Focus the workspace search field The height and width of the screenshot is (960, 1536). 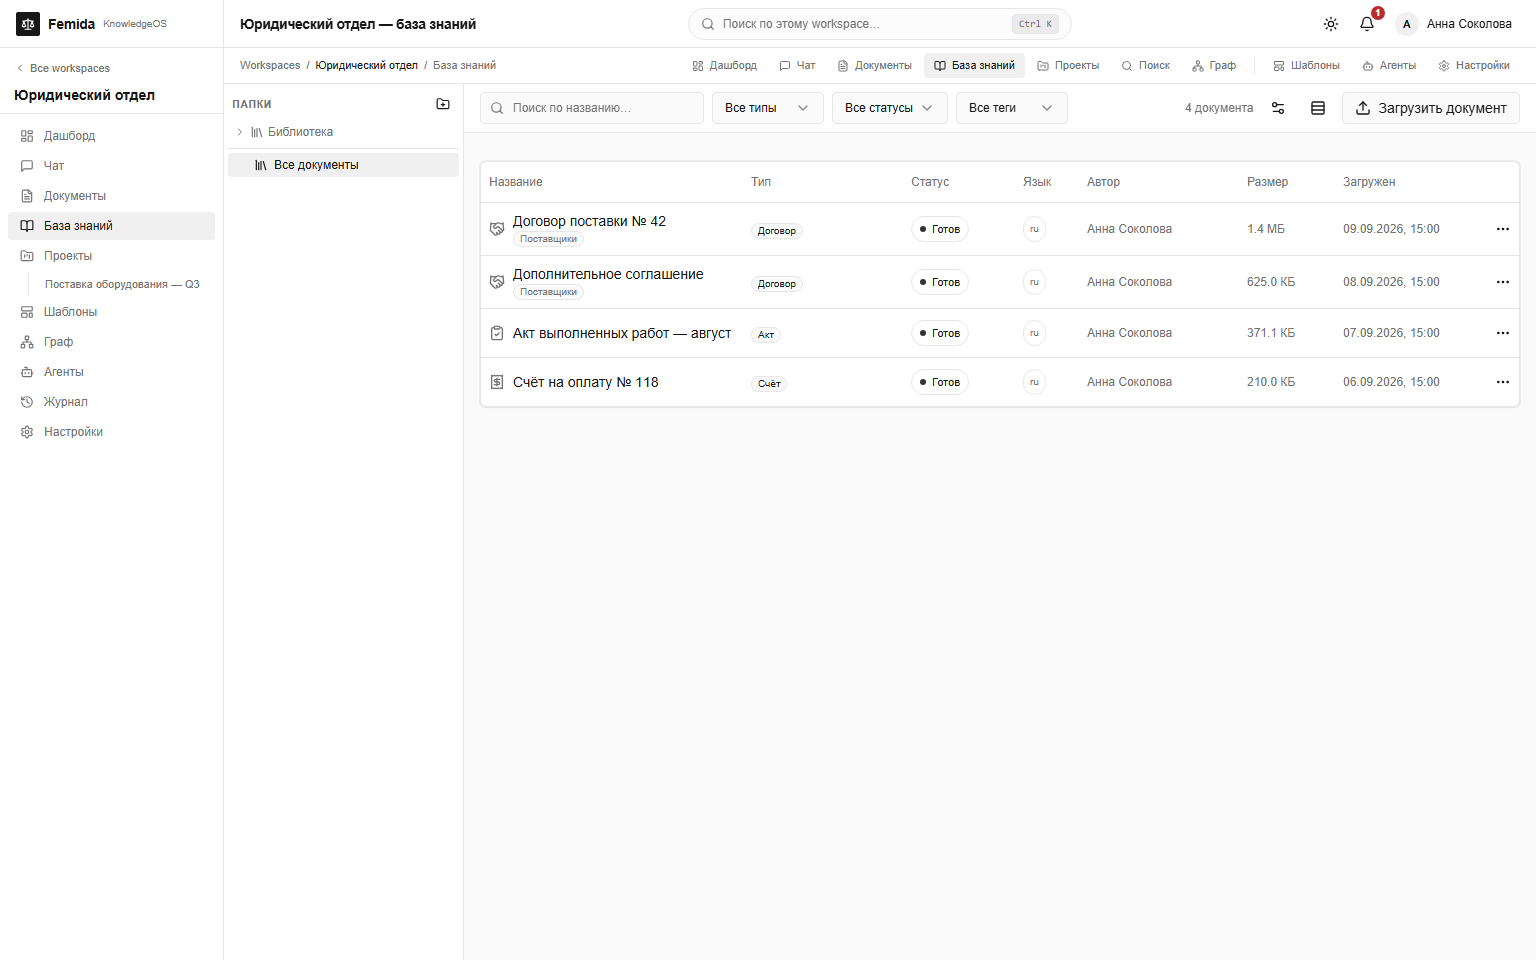880,24
